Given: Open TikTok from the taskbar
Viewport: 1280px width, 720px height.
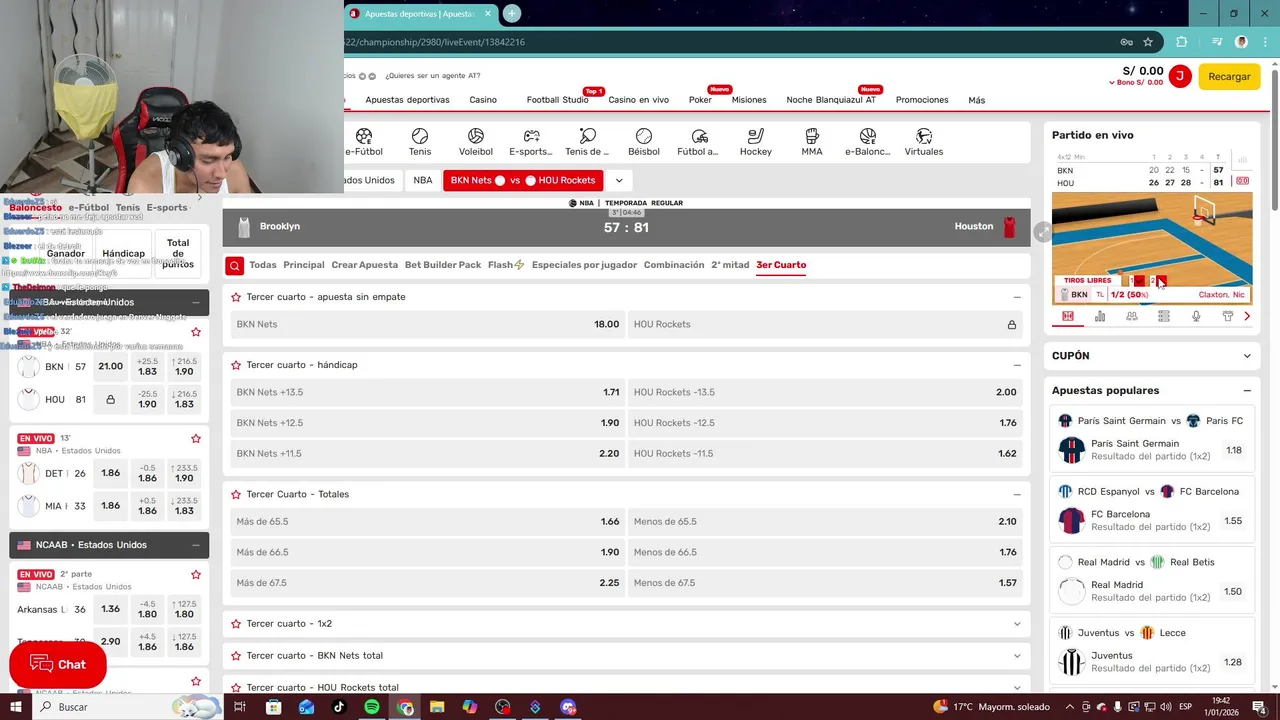Looking at the screenshot, I should point(338,707).
